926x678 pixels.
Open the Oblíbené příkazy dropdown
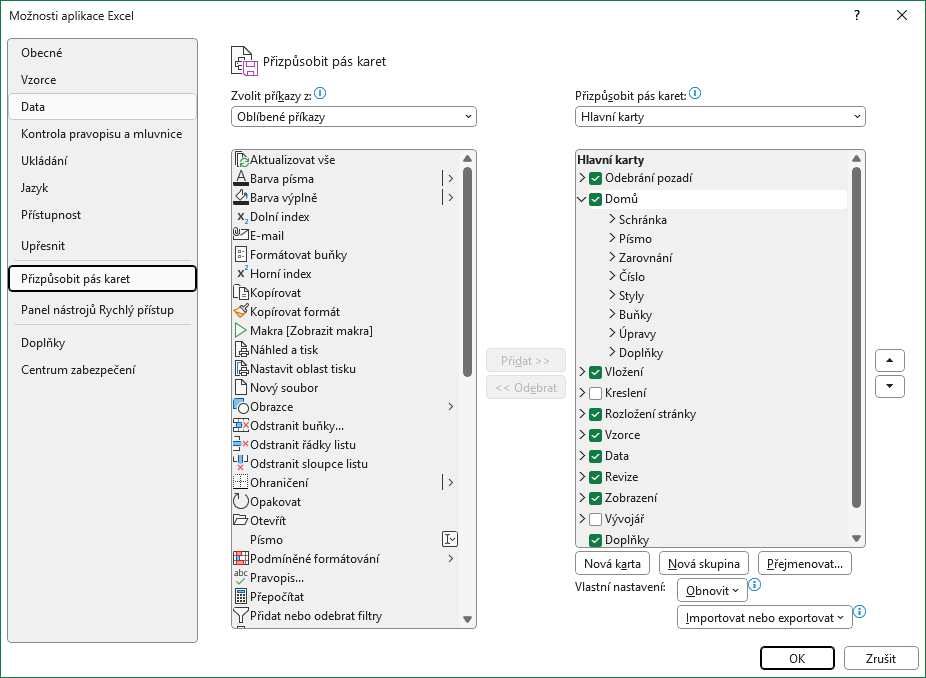(352, 116)
